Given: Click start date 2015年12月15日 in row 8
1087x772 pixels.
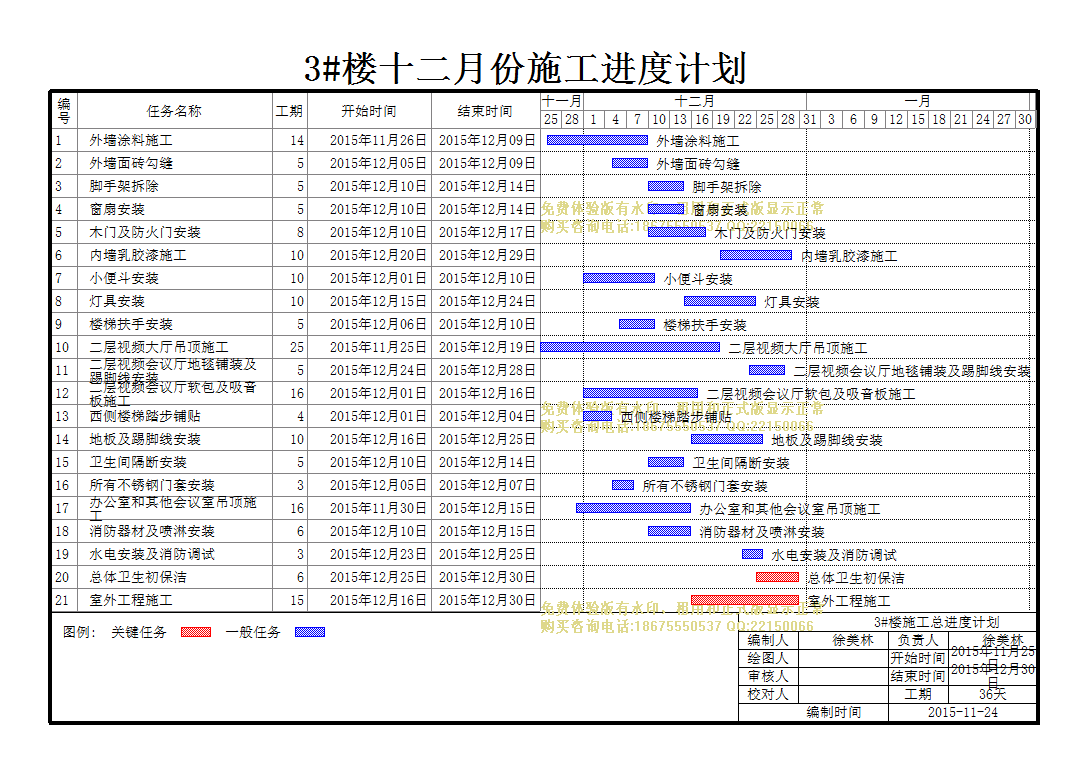Looking at the screenshot, I should click(378, 301).
